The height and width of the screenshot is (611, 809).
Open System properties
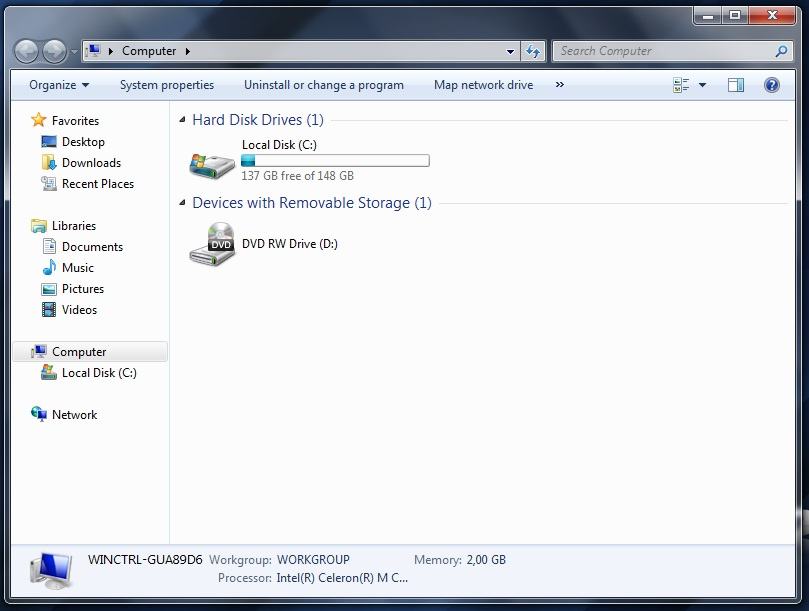[167, 85]
